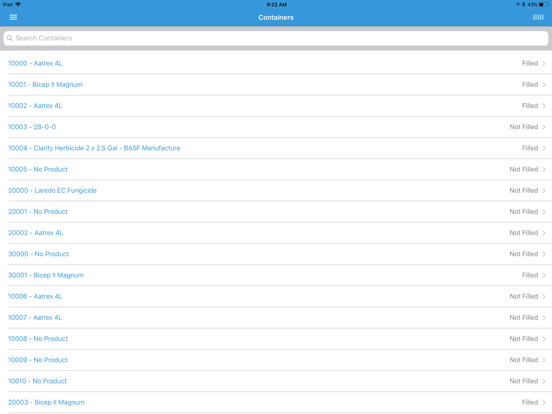Open the hamburger menu icon
Image resolution: width=552 pixels, height=414 pixels.
coord(13,17)
